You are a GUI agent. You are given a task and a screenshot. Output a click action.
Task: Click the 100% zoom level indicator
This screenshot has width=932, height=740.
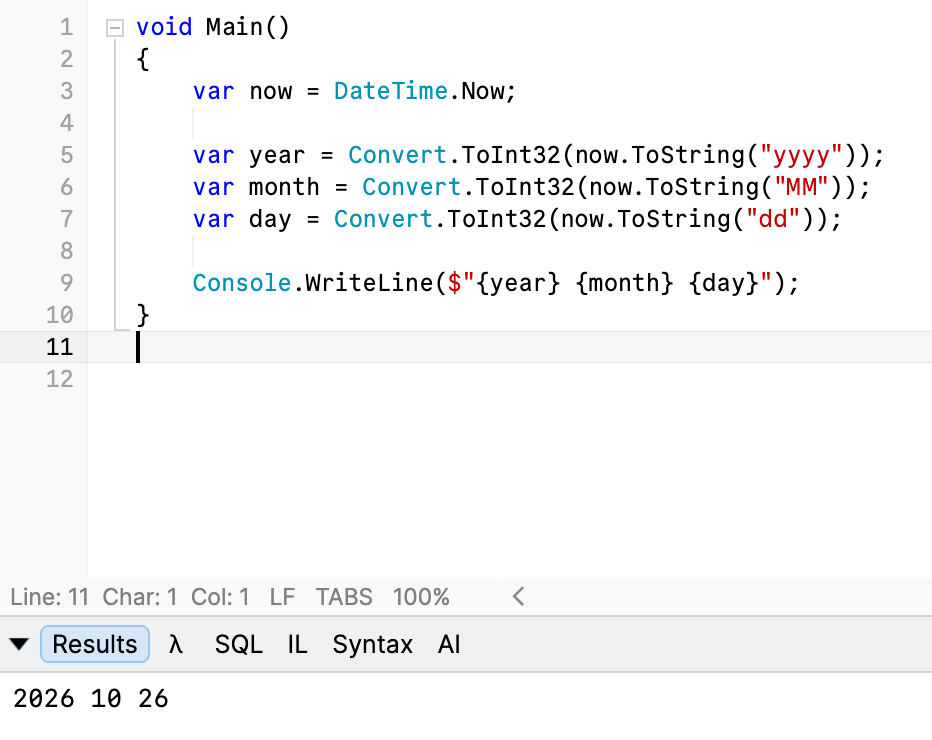(421, 597)
